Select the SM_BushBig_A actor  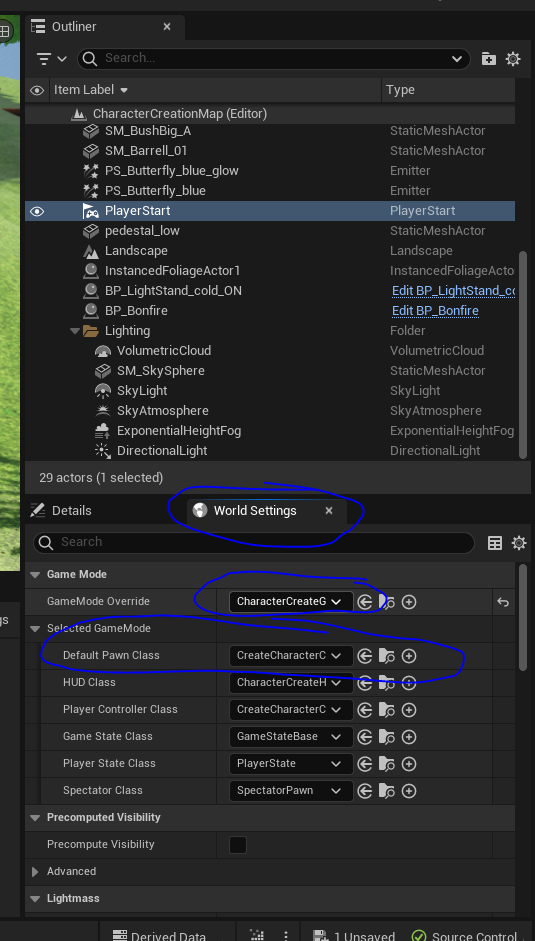tap(148, 131)
